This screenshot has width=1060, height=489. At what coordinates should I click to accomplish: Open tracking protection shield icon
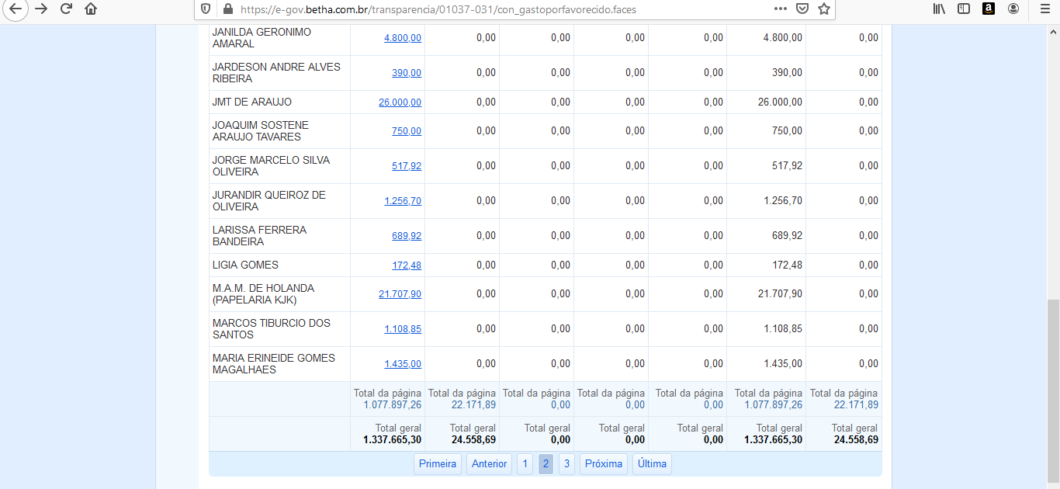point(206,9)
